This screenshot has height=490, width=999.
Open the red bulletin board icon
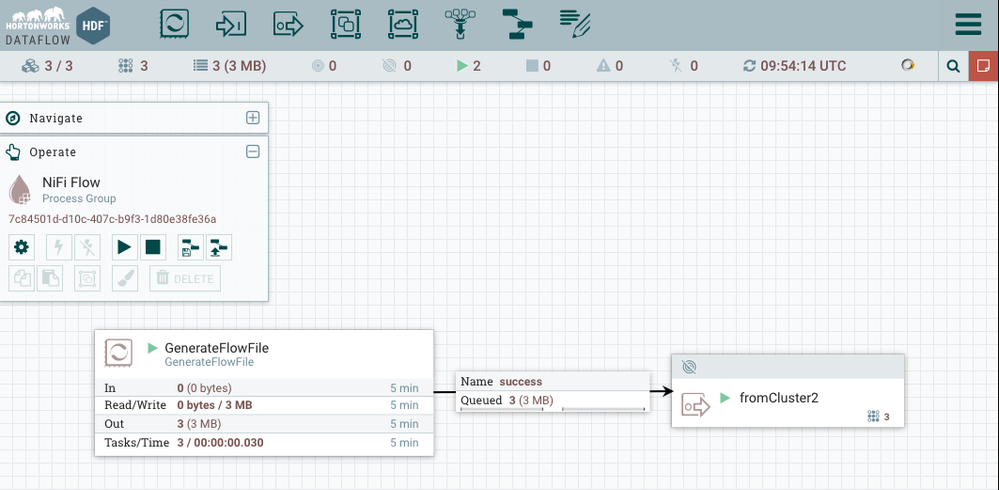(x=983, y=66)
